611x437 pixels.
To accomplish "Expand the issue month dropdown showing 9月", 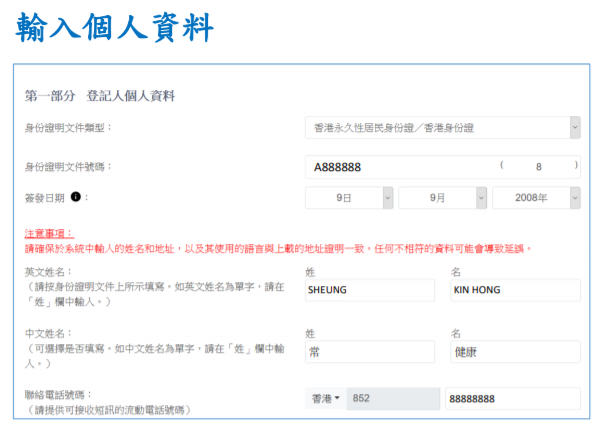I will coord(442,198).
